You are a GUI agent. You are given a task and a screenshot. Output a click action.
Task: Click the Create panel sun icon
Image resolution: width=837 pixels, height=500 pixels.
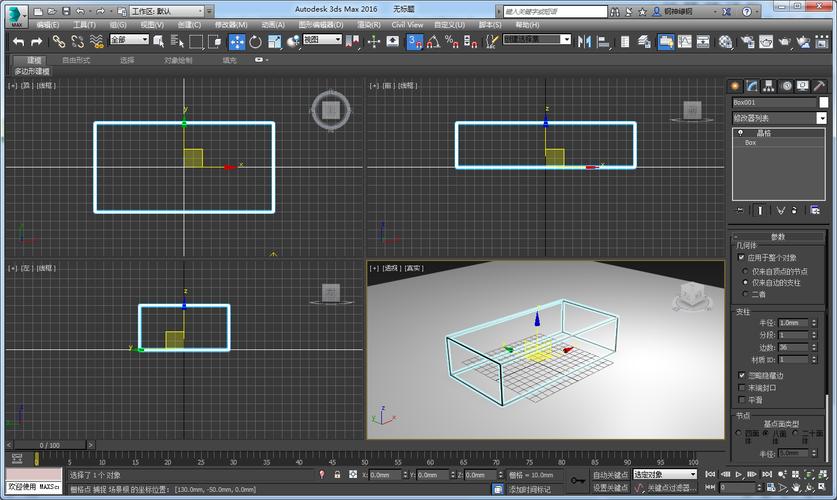[736, 86]
